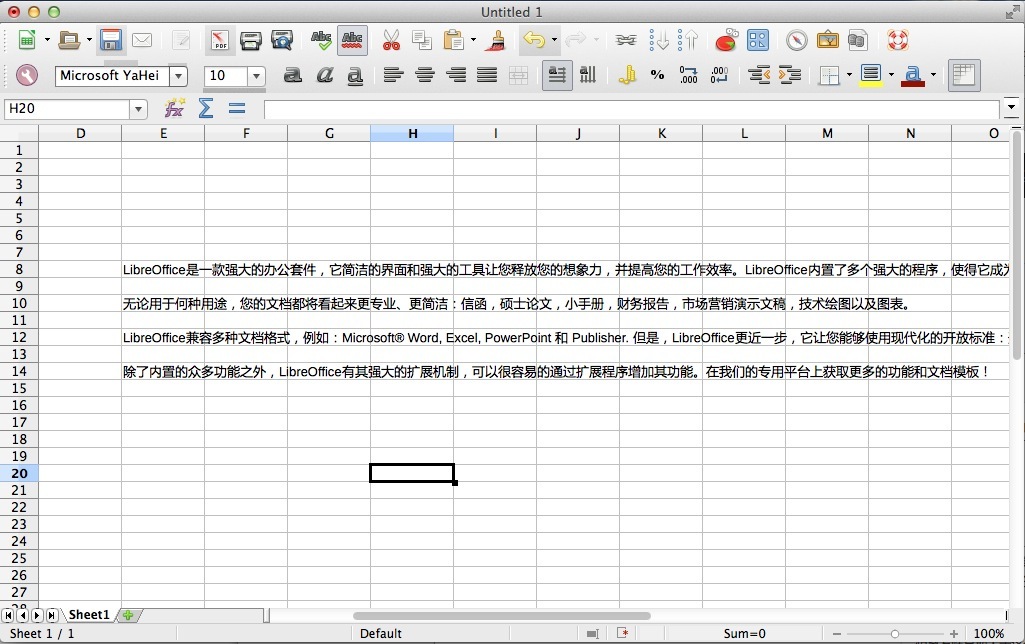
Task: Decrease cell indent
Action: pos(759,75)
